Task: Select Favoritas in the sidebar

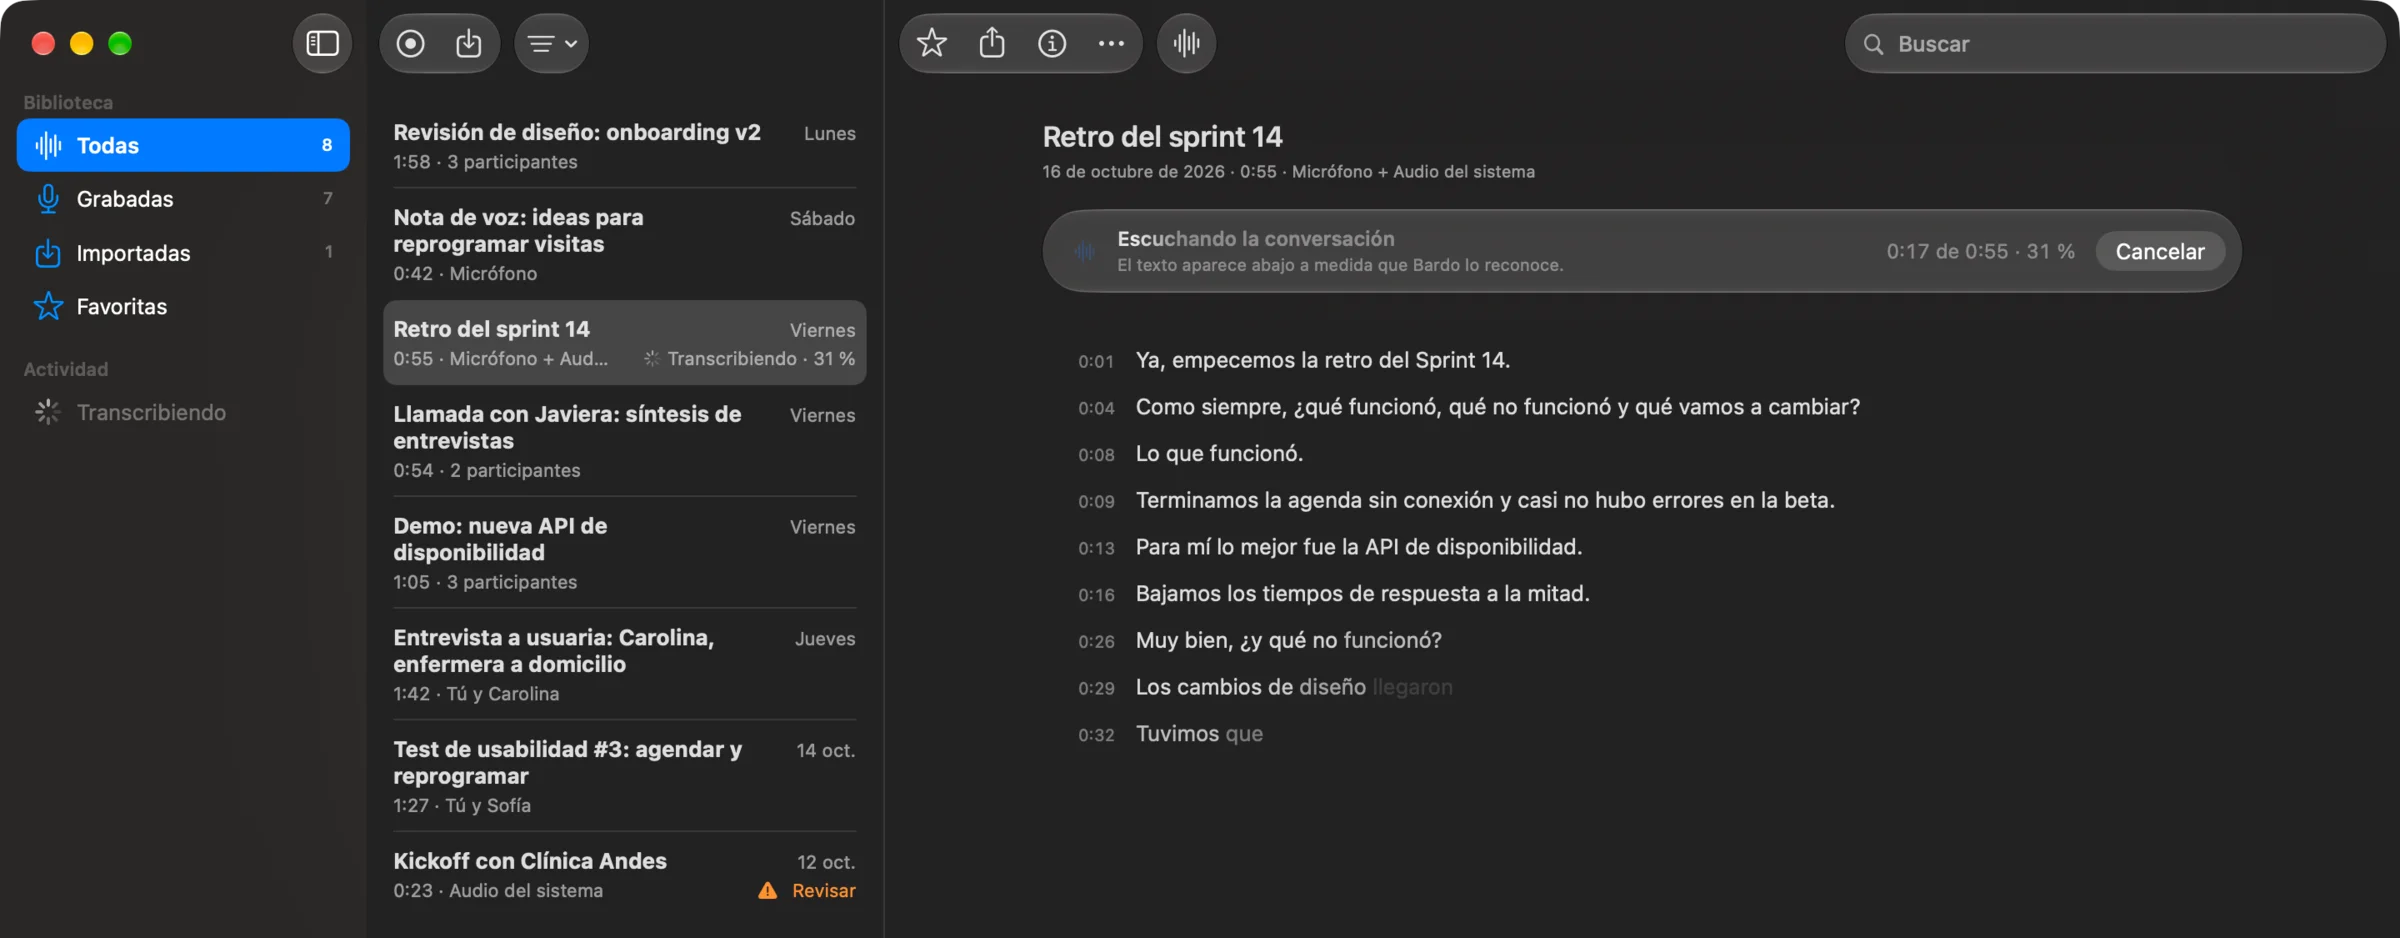Action: 183,306
